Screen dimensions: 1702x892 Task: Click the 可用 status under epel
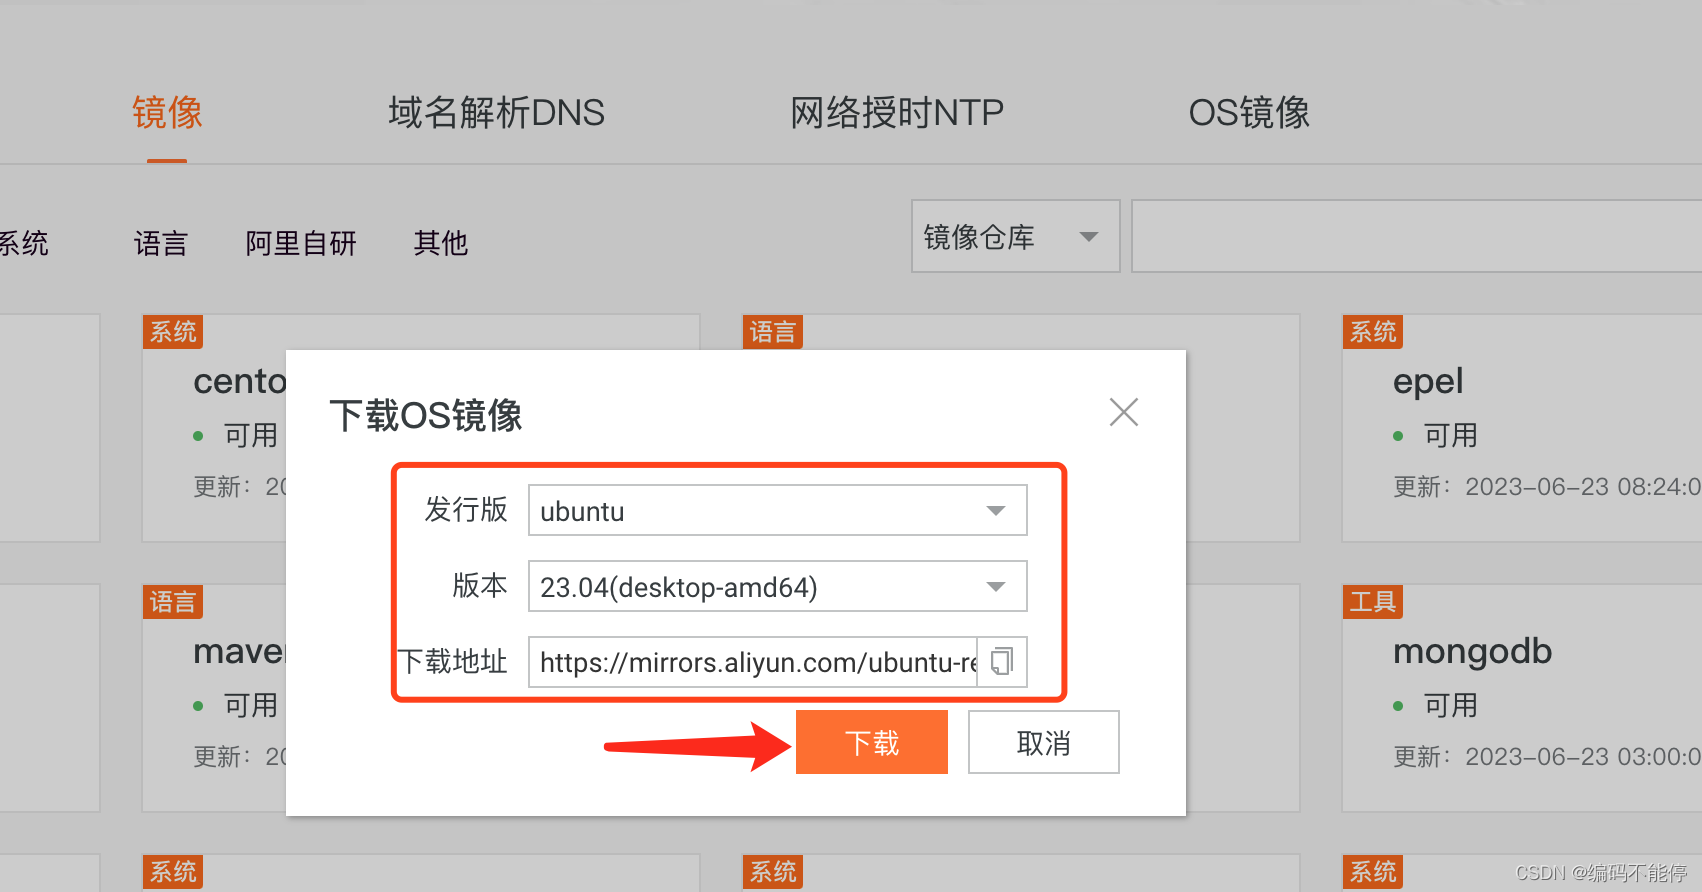1450,435
